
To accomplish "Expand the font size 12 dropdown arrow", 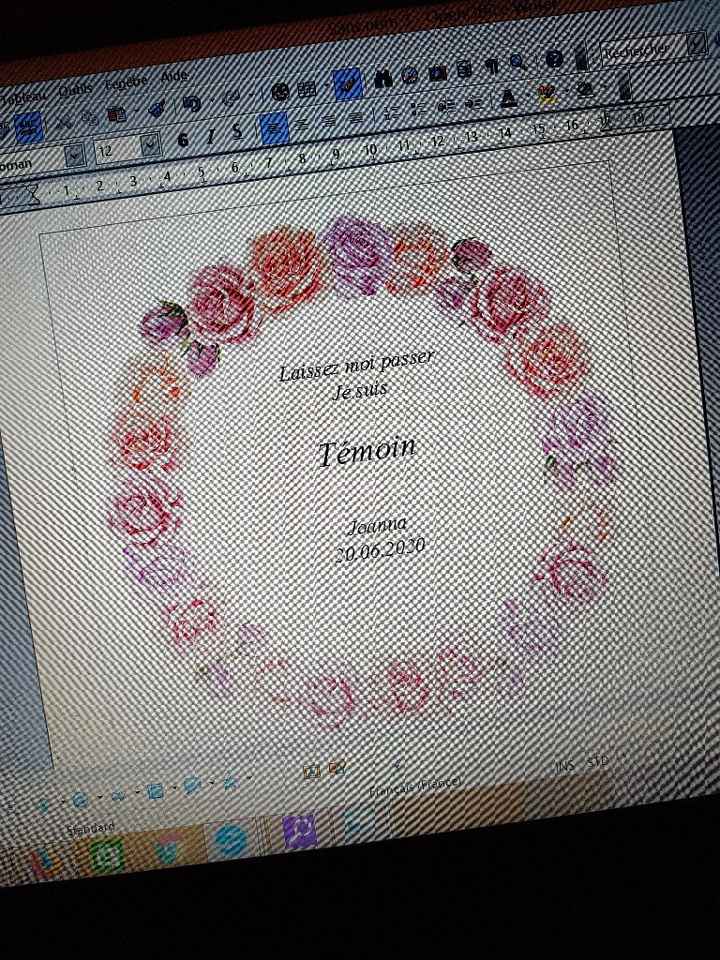I will [150, 146].
